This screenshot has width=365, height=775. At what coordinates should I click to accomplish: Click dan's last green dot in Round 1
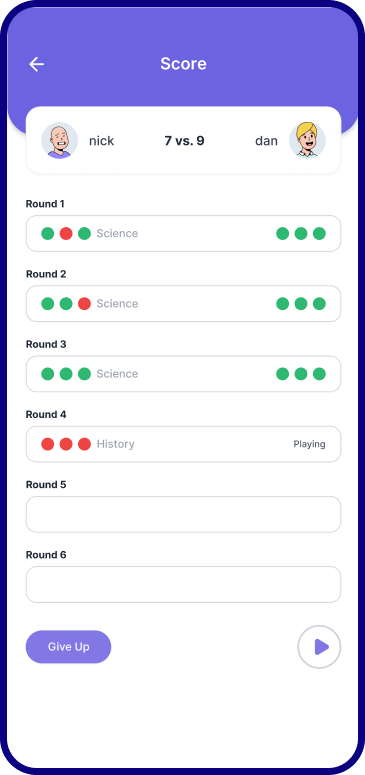[x=319, y=233]
